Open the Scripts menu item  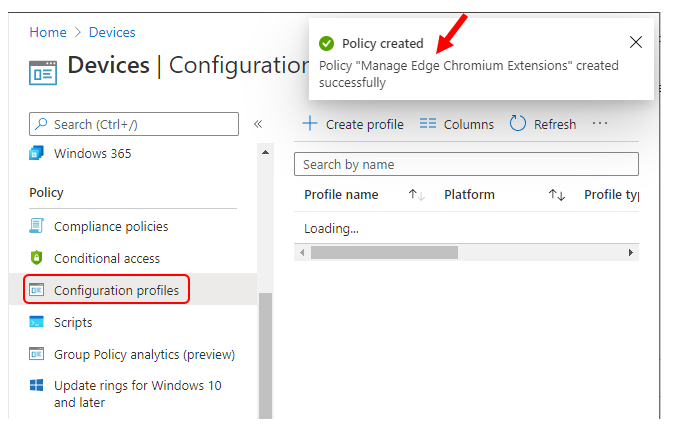(x=73, y=322)
